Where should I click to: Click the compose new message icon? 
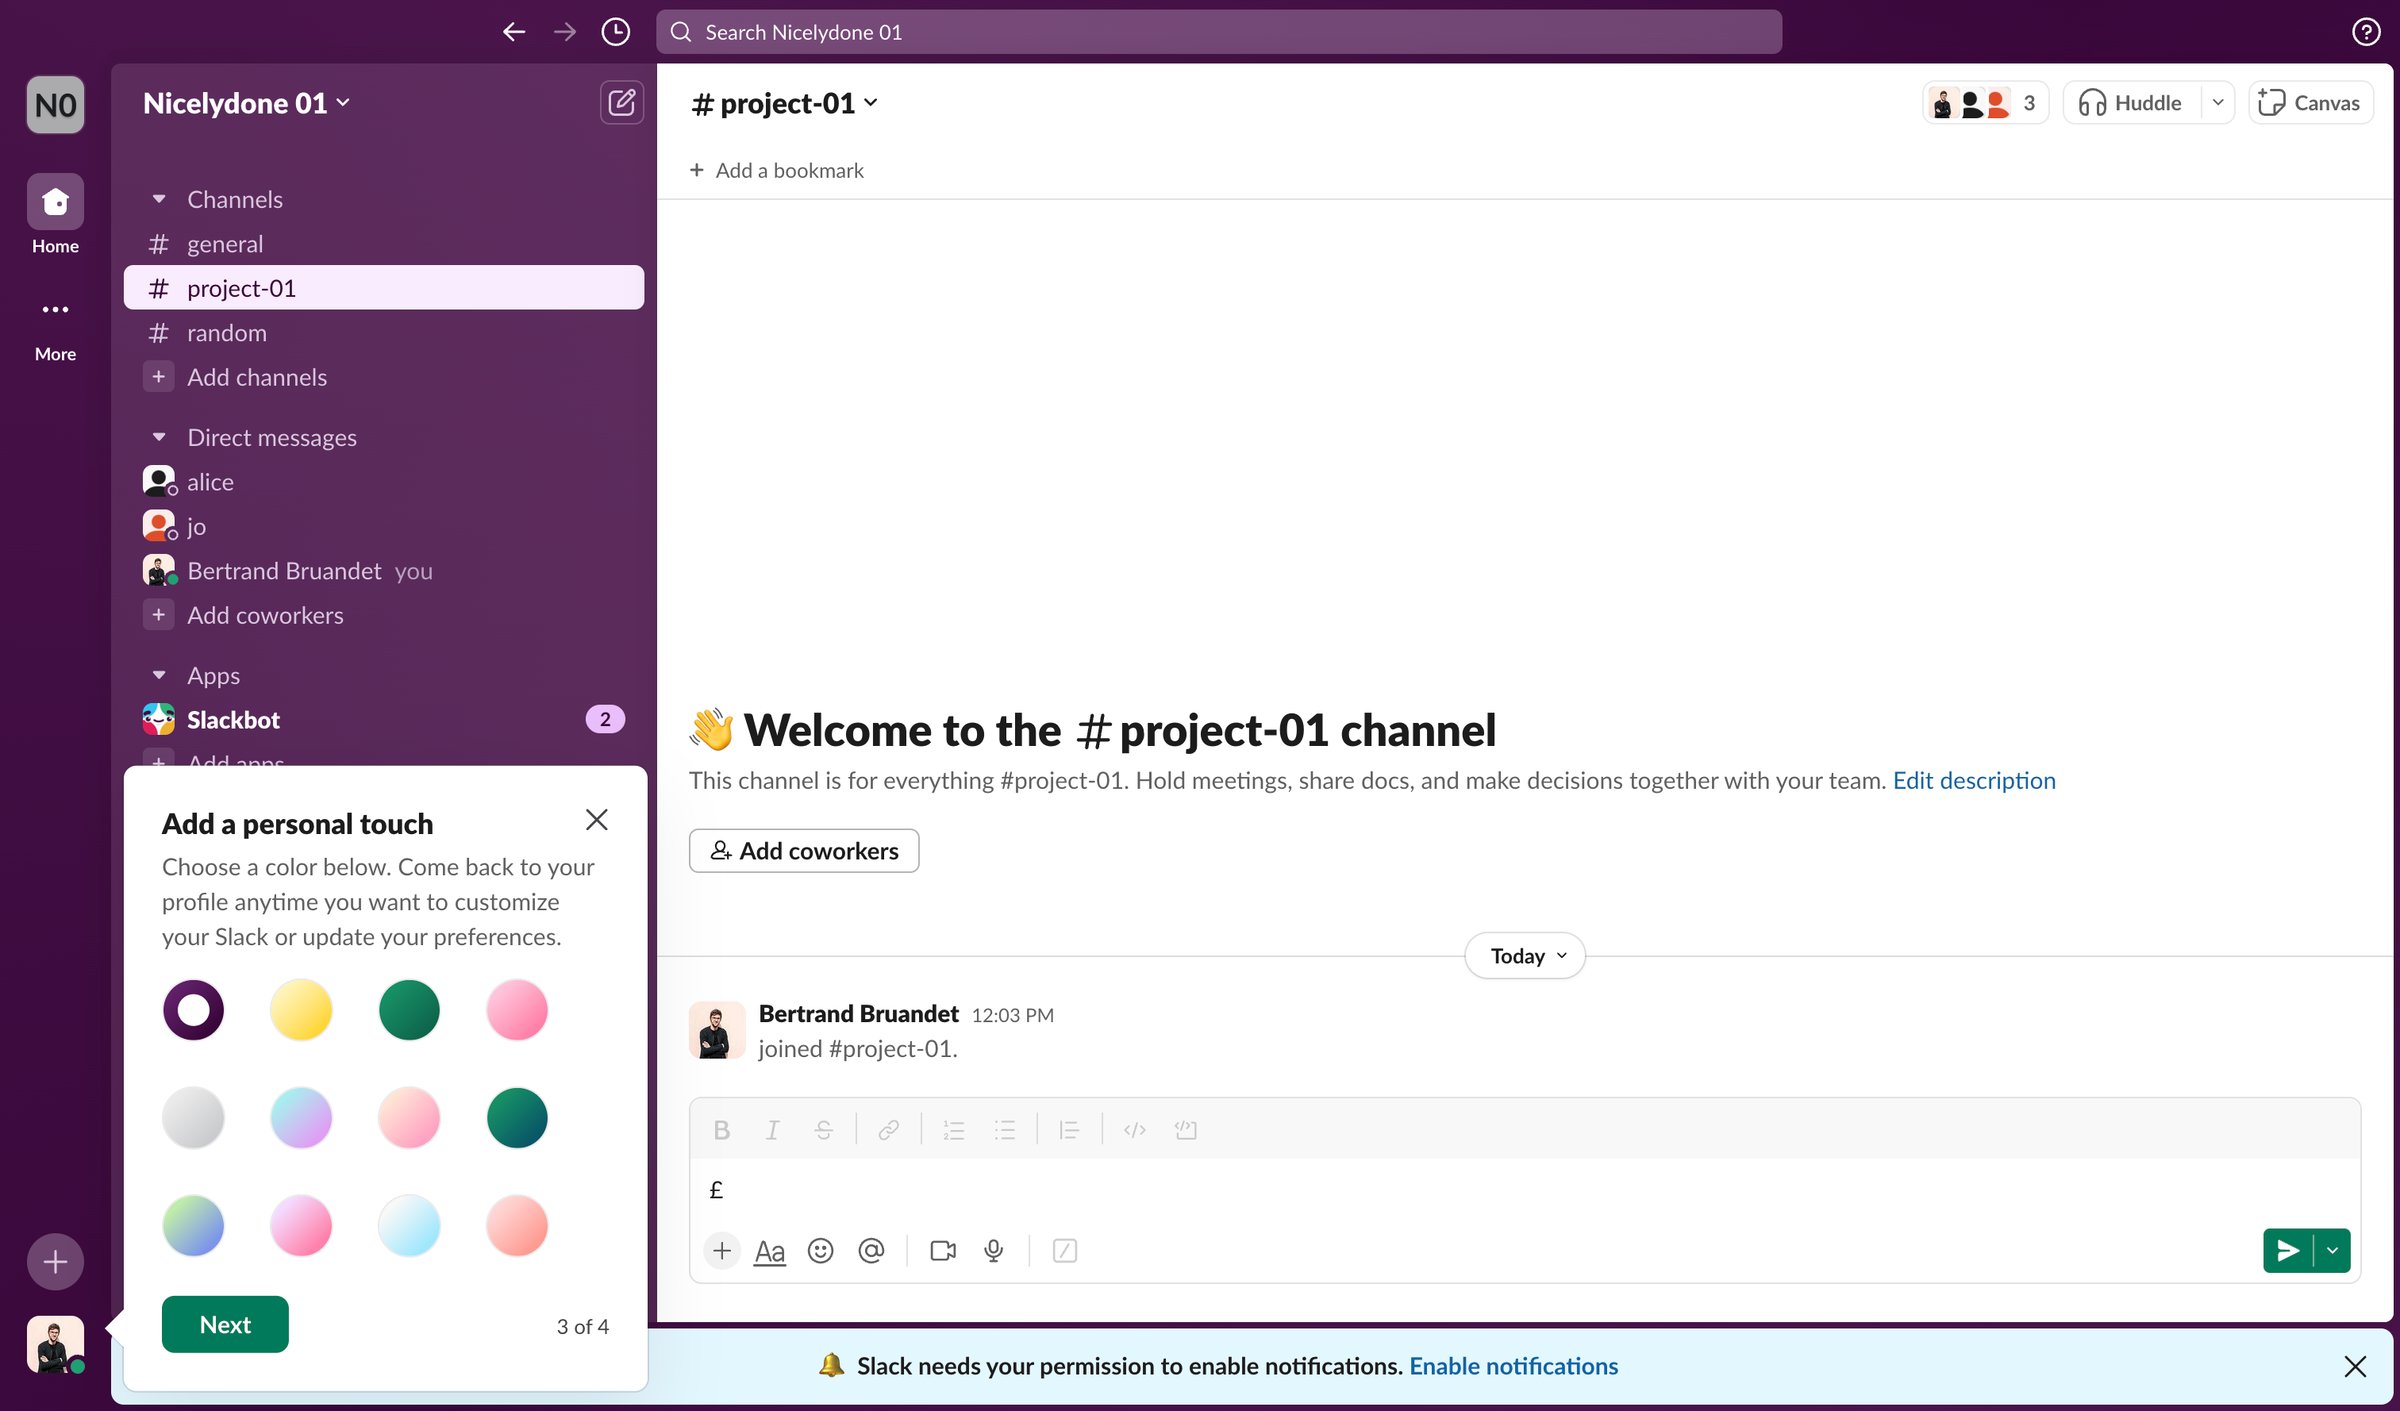coord(621,103)
